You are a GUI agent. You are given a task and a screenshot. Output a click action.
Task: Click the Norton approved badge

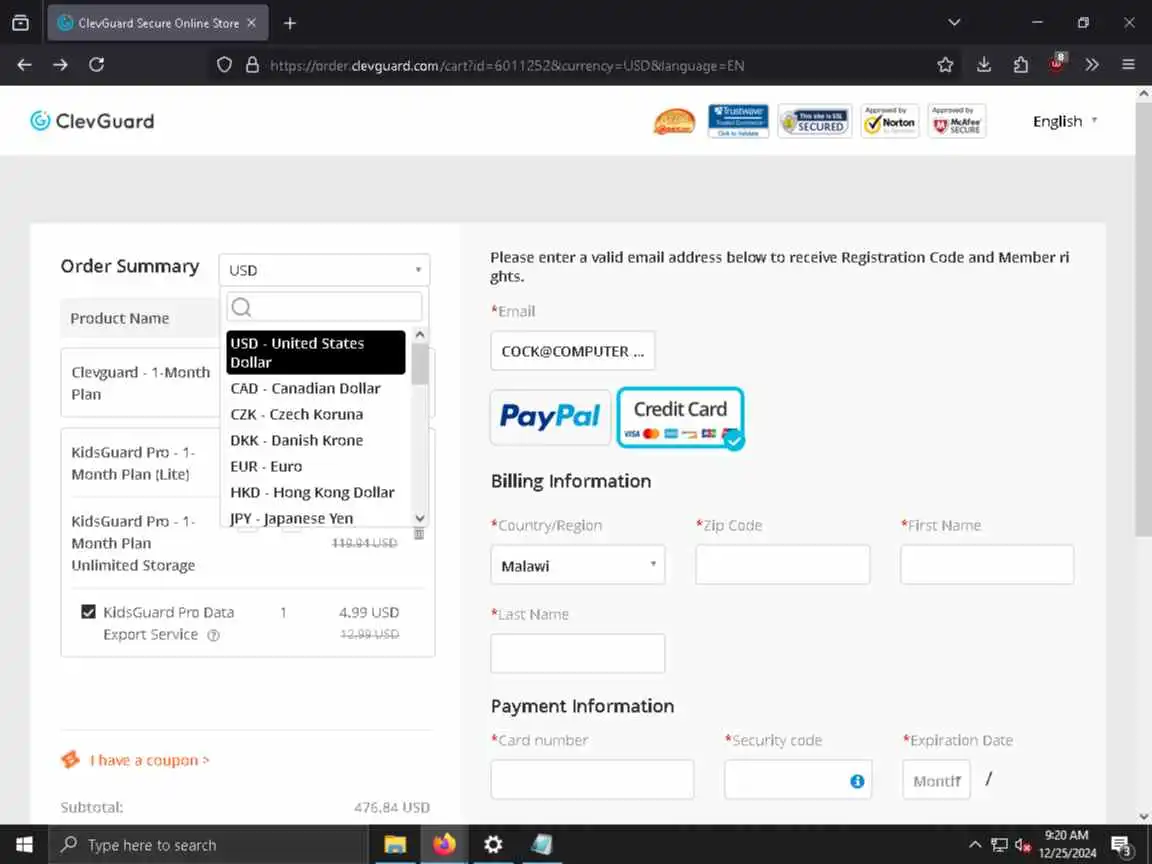coord(890,121)
